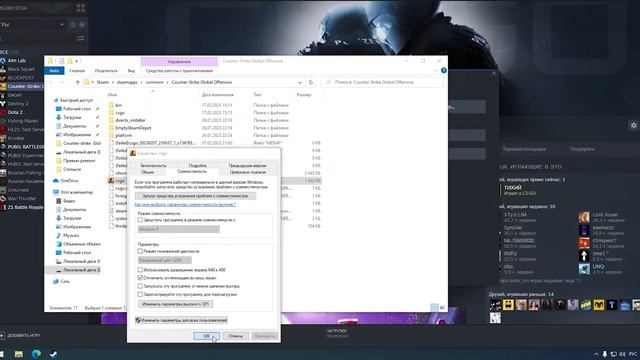The width and height of the screenshot is (640, 360).
Task: Open Сеть in navigation pane
Action: point(65,281)
